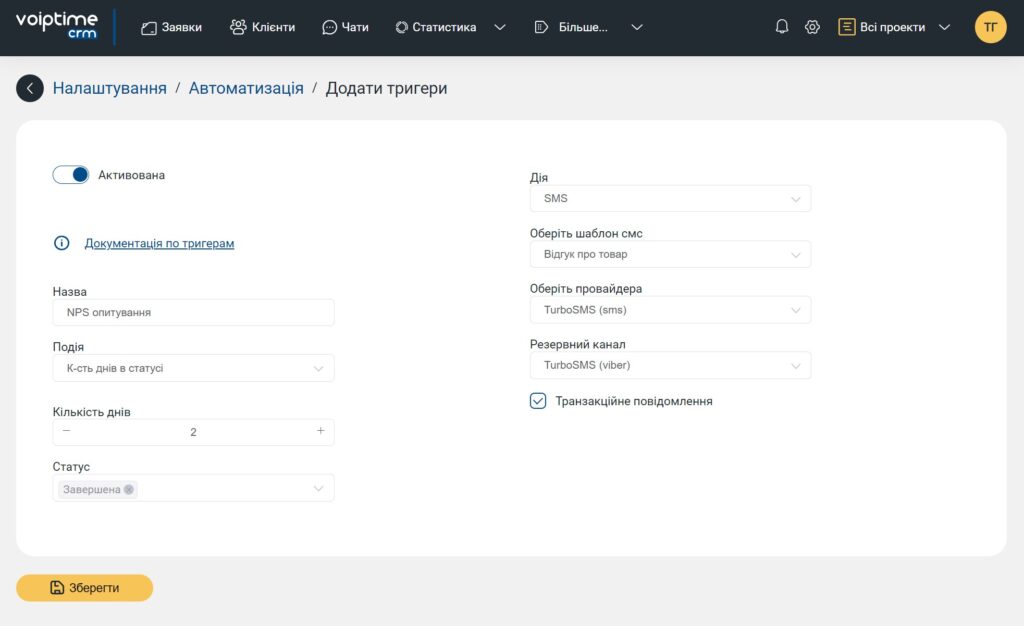Screen dimensions: 1024x626
Task: Turn off the Активована switch
Action: point(71,174)
